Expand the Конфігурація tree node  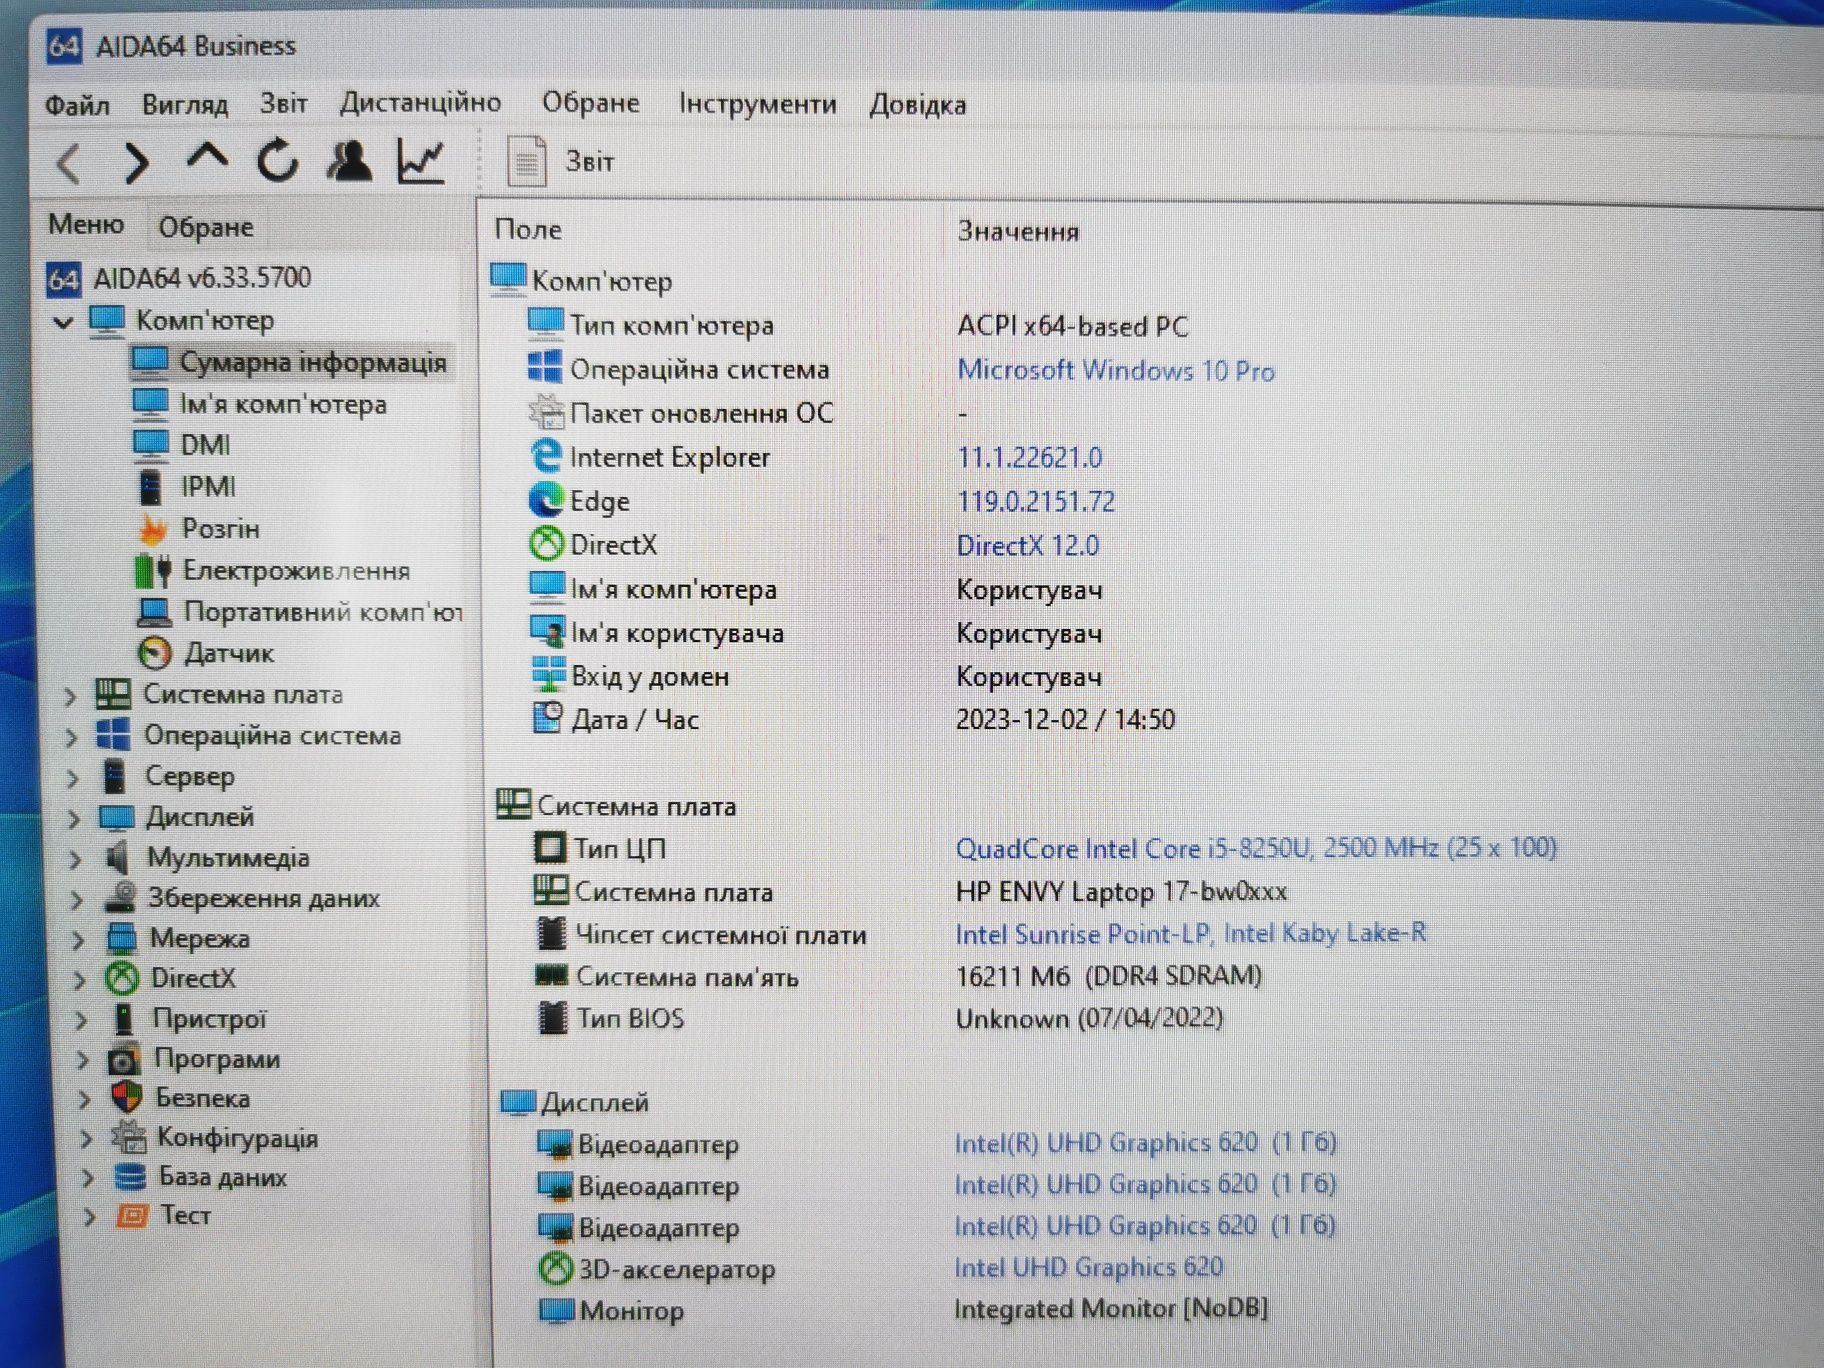pos(86,1138)
